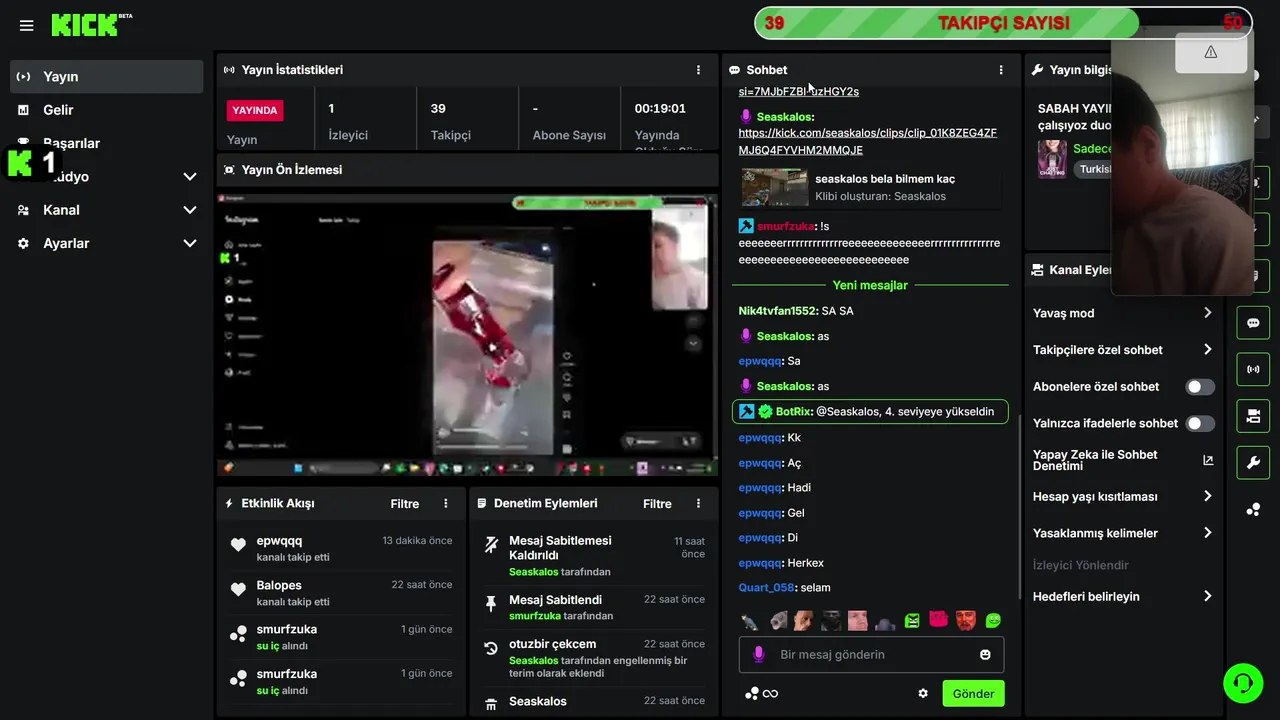This screenshot has height=720, width=1280.
Task: Select the green smiling blob emote
Action: coord(993,620)
